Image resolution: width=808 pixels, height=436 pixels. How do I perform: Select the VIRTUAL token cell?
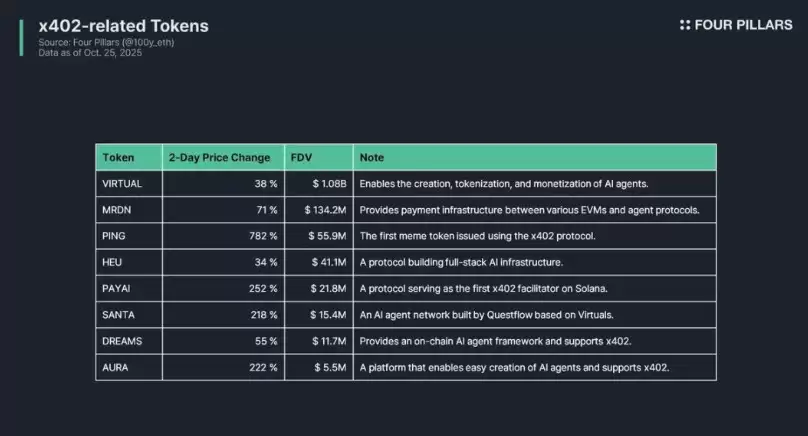124,184
